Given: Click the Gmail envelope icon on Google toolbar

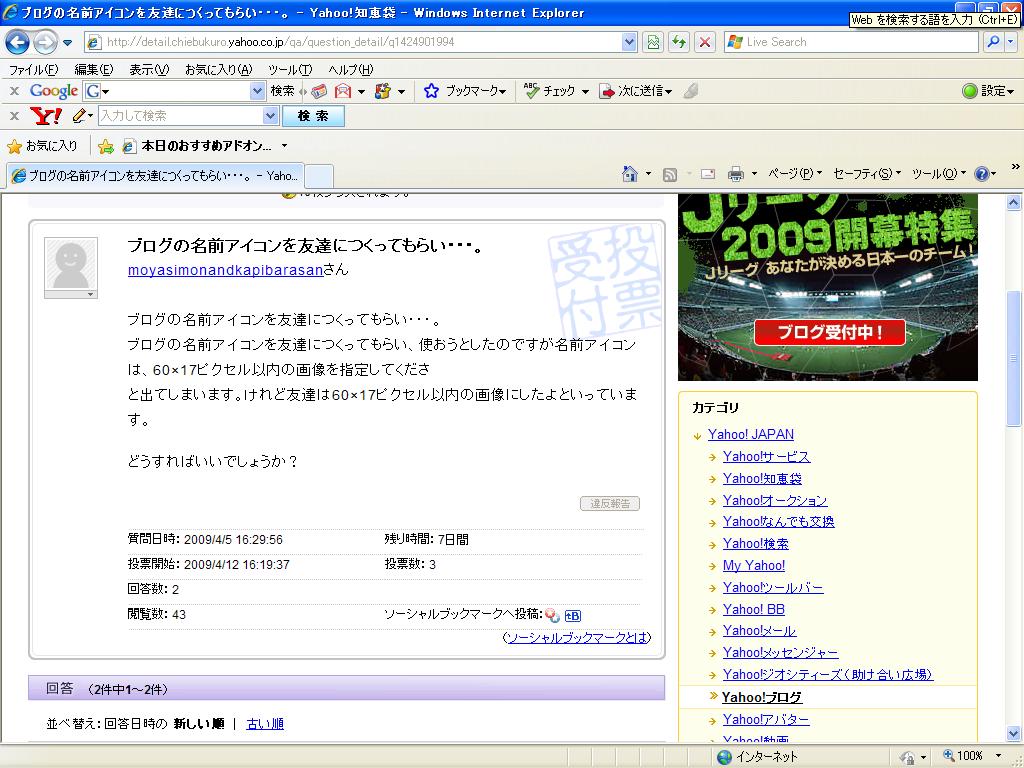Looking at the screenshot, I should pos(343,91).
